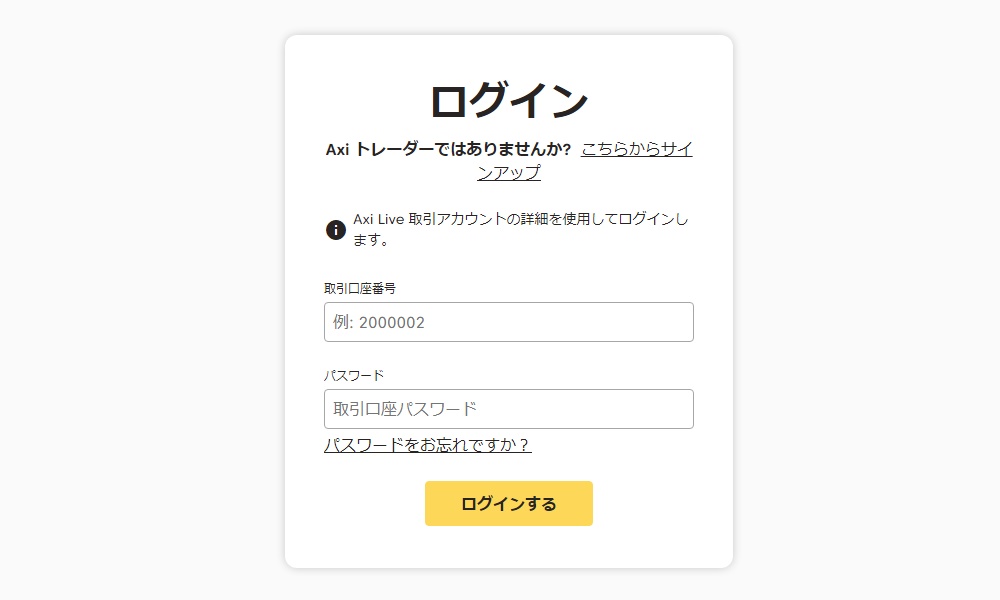Image resolution: width=1000 pixels, height=600 pixels.
Task: Click the Axi トレーダーではありませんか? text
Action: click(448, 147)
